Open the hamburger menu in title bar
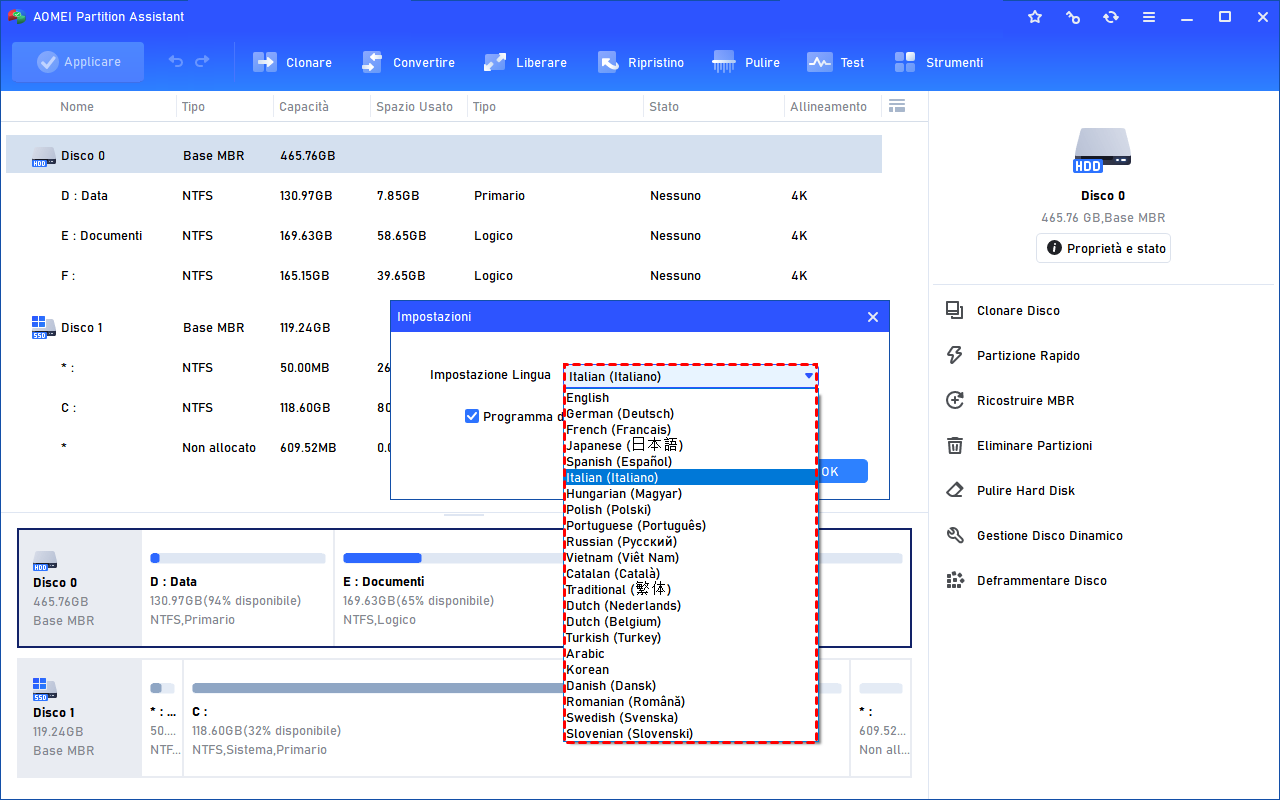Screen dimensions: 1280x800 click(1149, 17)
